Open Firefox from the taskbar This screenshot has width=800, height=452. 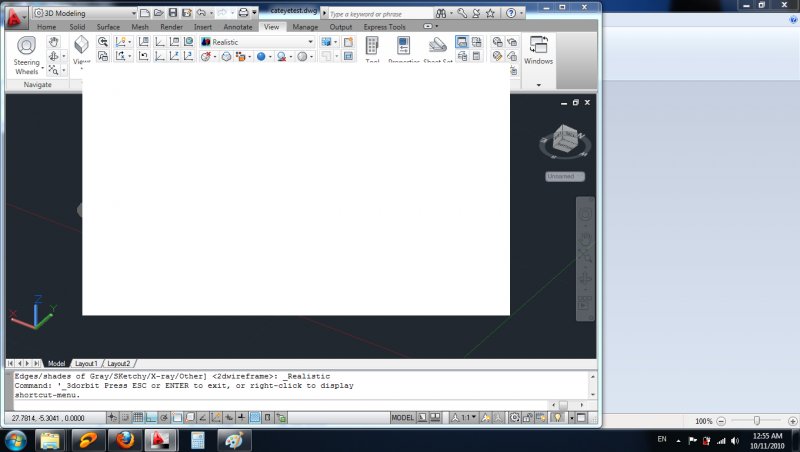pyautogui.click(x=124, y=440)
